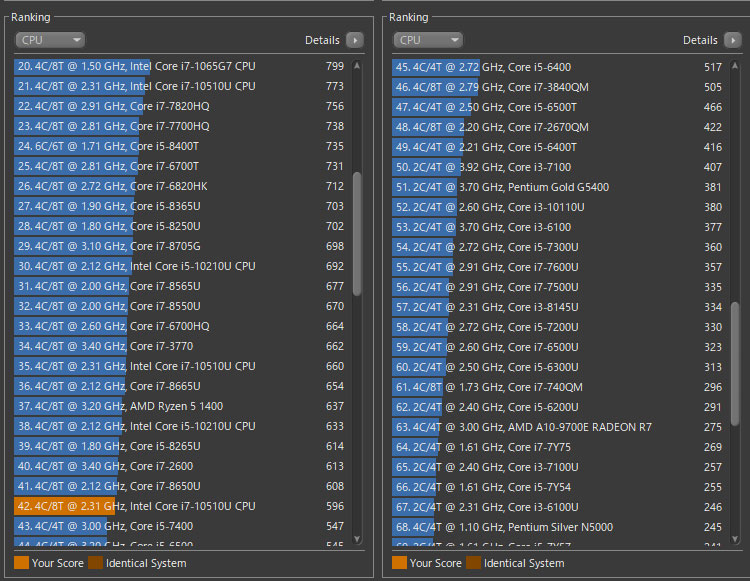Select rank 53 Core i3-6100 row
This screenshot has height=581, width=750.
559,227
